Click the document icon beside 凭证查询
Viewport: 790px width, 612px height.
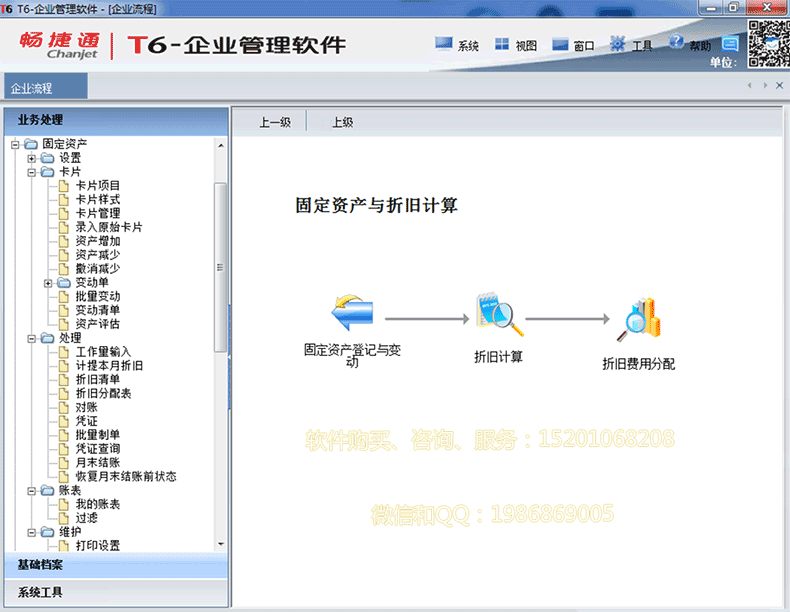[63, 449]
